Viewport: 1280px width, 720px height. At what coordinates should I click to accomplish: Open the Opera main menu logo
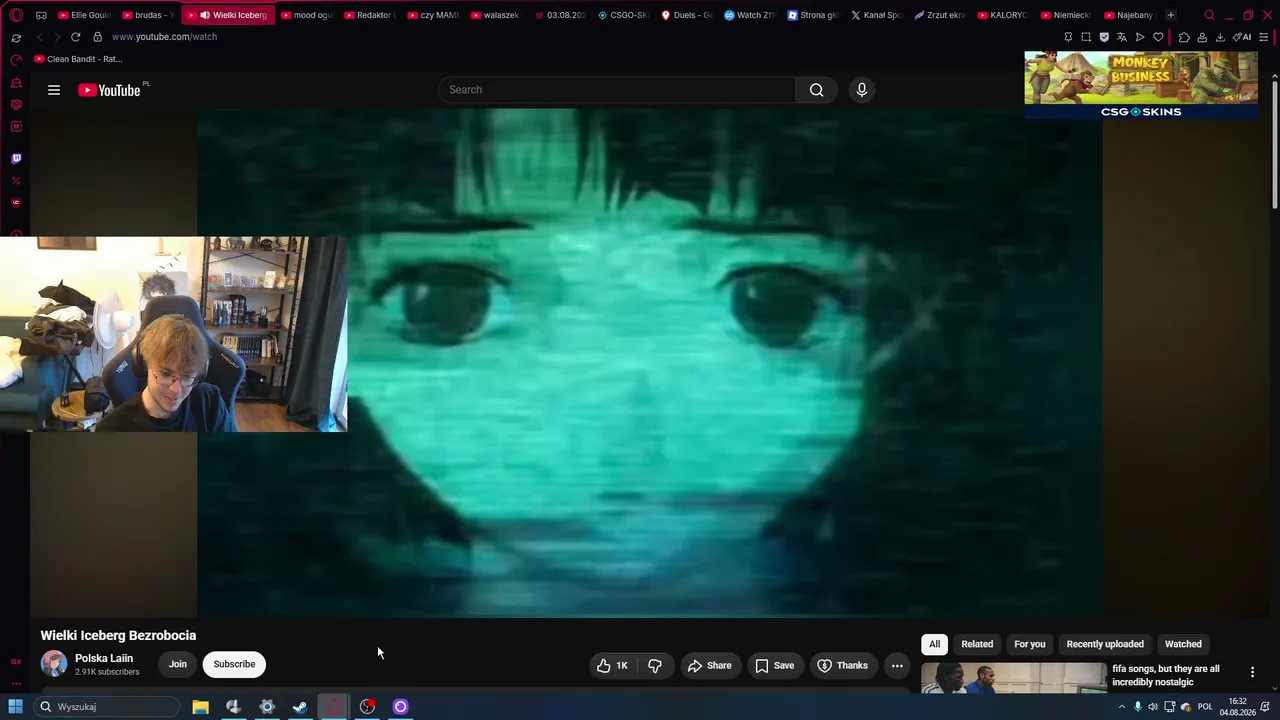point(16,15)
